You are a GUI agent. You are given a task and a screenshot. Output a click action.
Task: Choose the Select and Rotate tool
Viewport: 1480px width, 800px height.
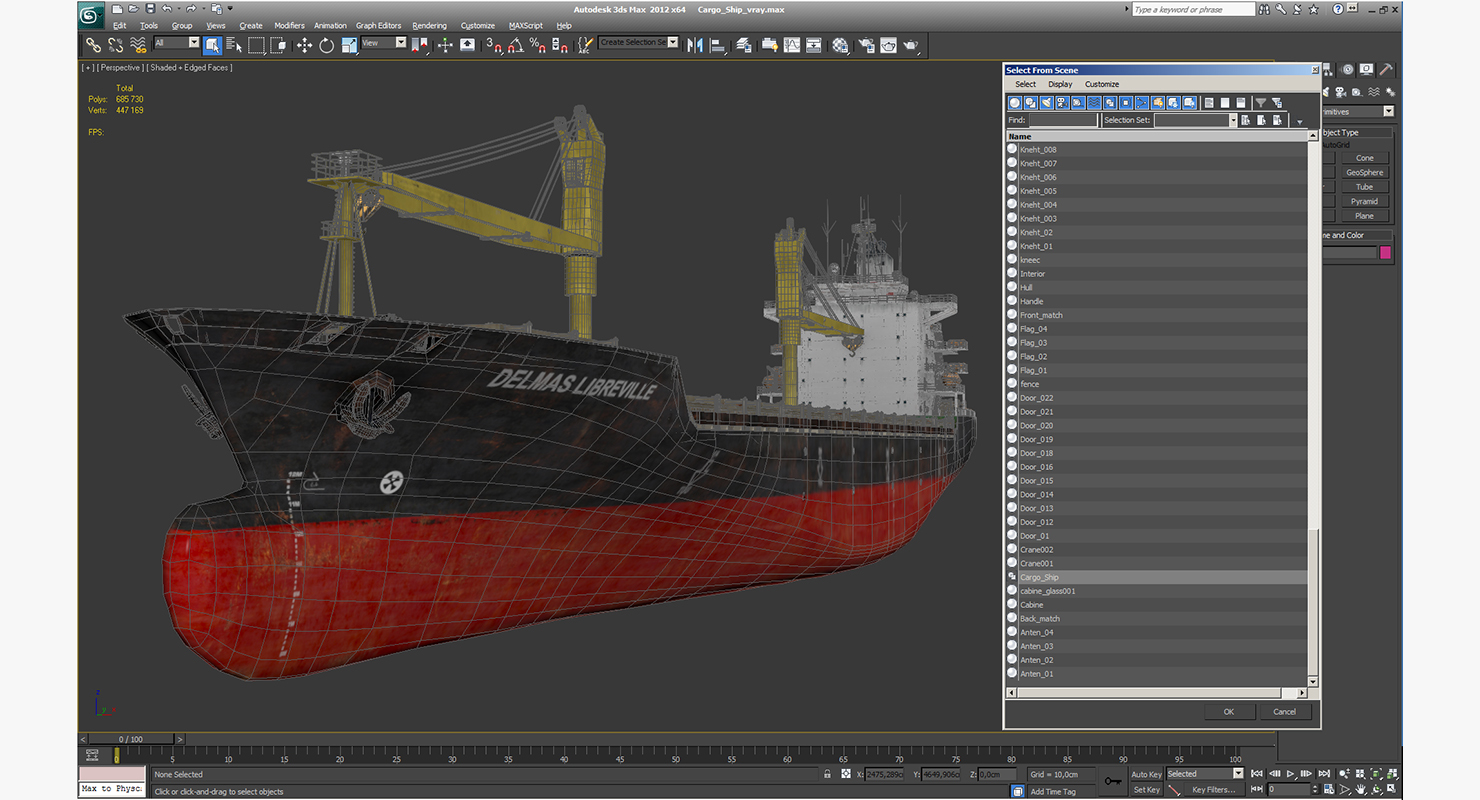[326, 44]
